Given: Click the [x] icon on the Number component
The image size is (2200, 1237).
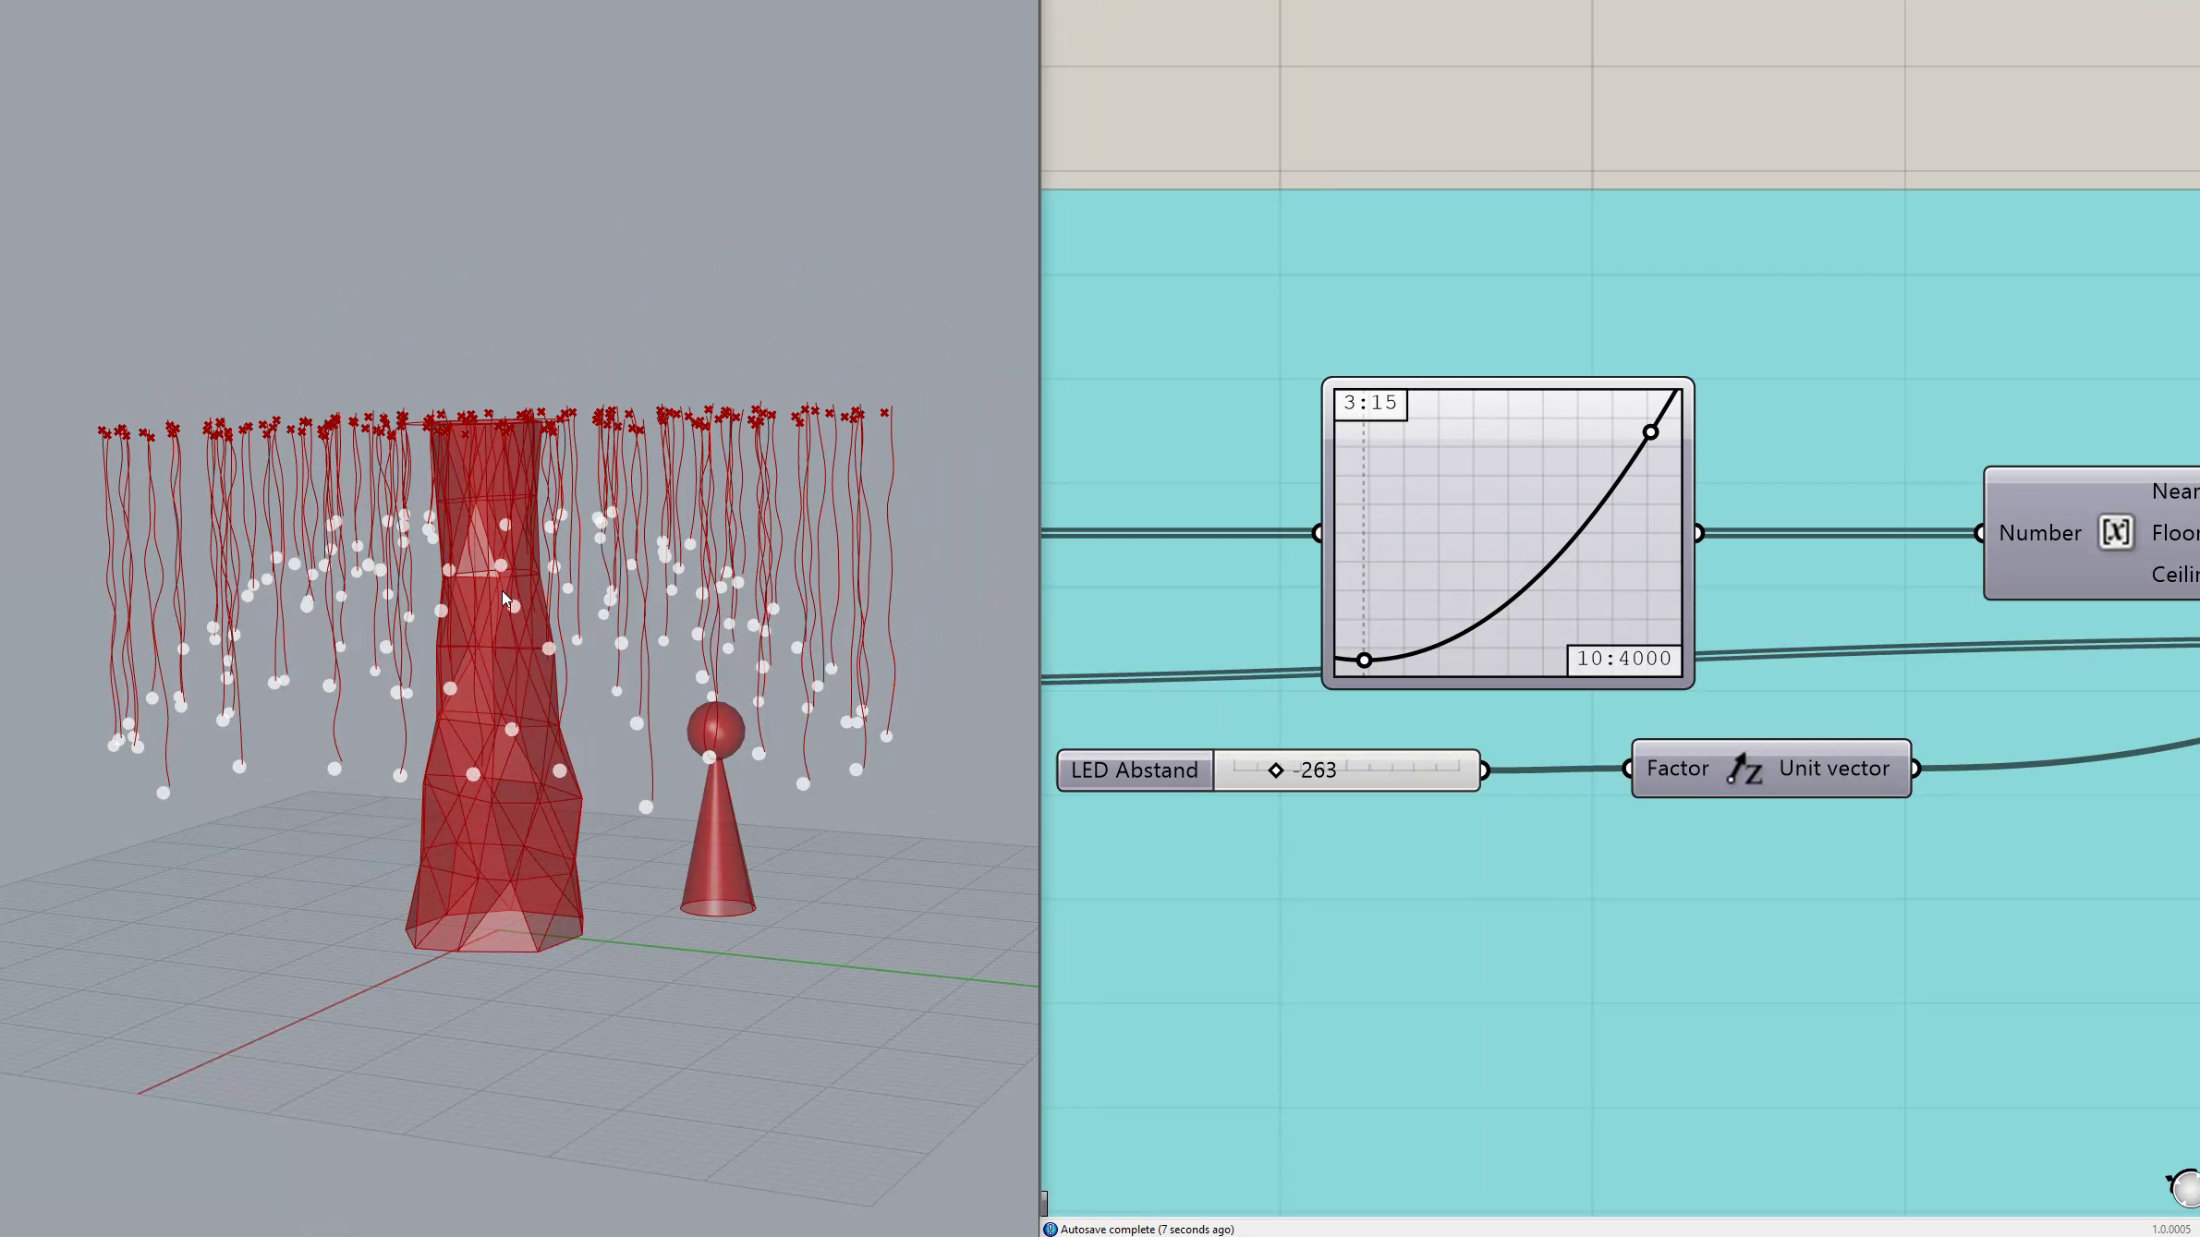Looking at the screenshot, I should pos(2115,532).
